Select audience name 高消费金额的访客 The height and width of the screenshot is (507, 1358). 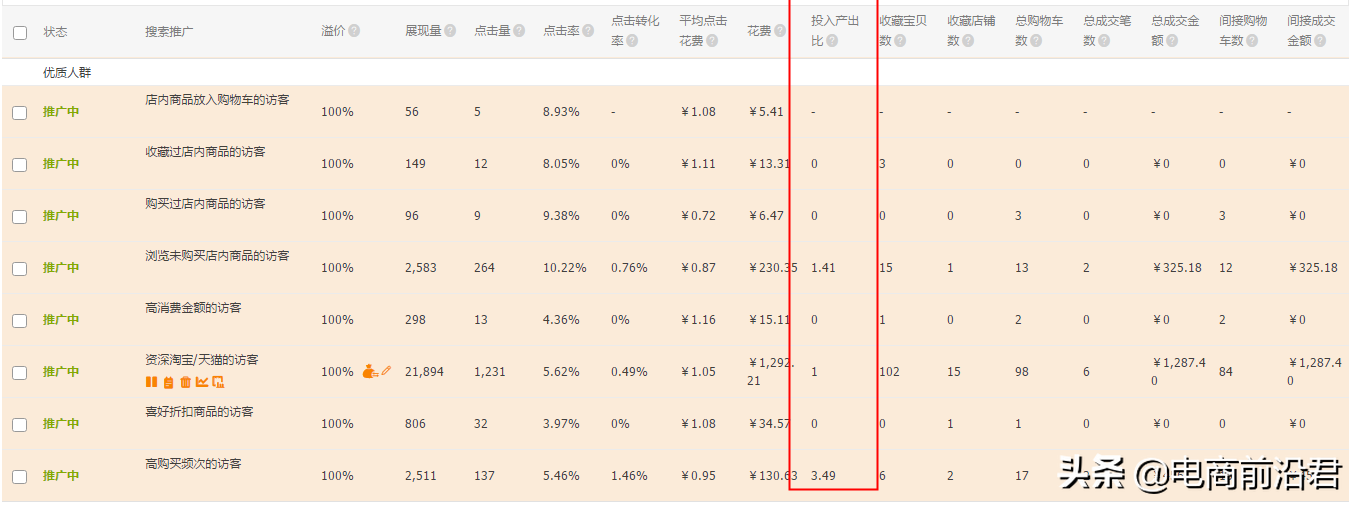point(193,308)
